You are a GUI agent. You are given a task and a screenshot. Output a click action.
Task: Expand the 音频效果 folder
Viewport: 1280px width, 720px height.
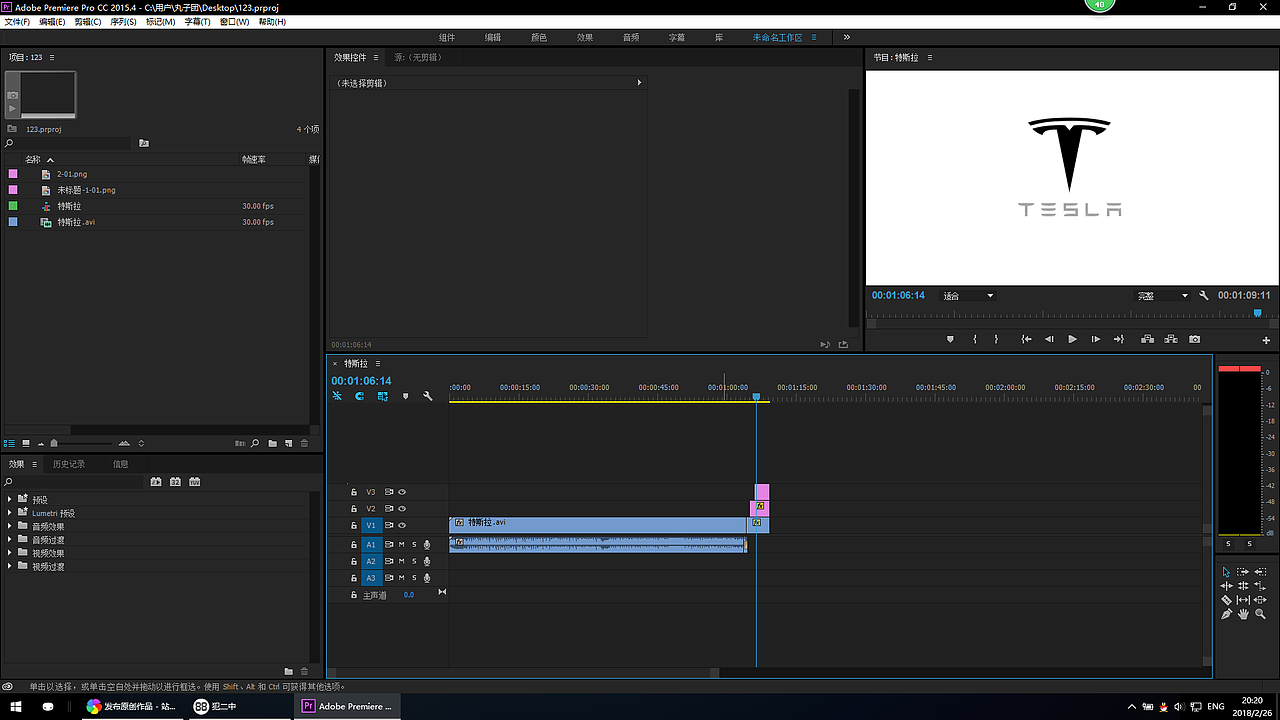coord(10,526)
